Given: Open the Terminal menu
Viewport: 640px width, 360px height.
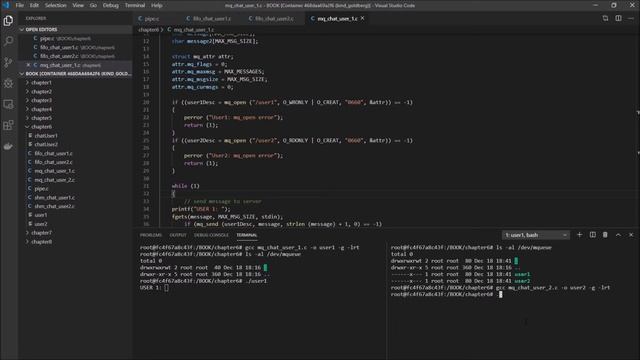Looking at the screenshot, I should [135, 5].
